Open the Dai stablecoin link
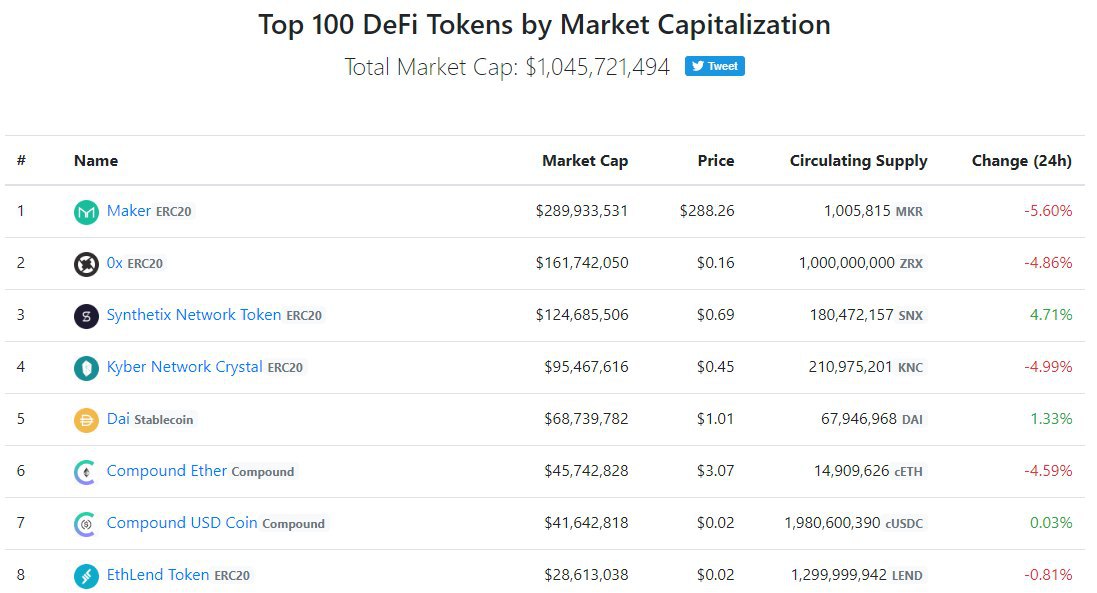The image size is (1097, 593). 118,419
